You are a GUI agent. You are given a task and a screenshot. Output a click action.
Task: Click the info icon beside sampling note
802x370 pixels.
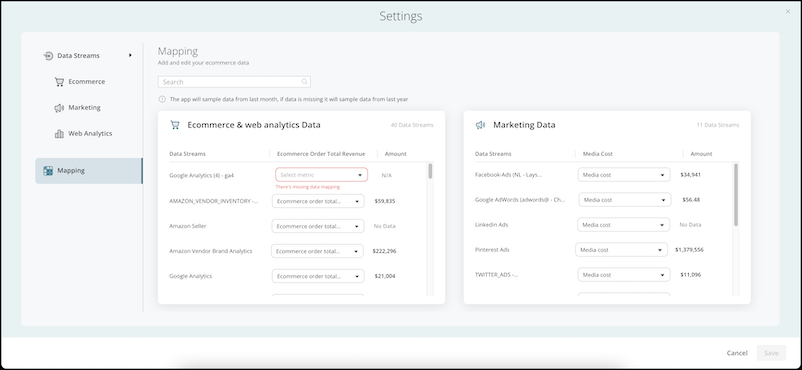pyautogui.click(x=162, y=99)
